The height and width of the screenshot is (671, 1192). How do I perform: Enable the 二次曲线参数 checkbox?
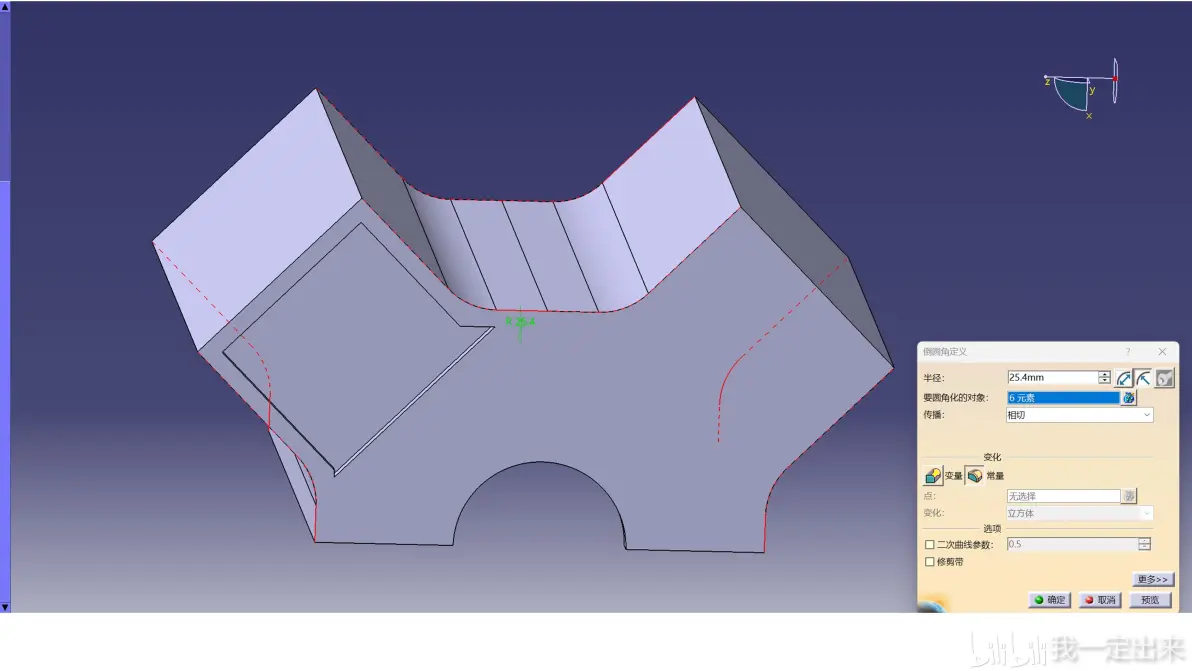[929, 544]
